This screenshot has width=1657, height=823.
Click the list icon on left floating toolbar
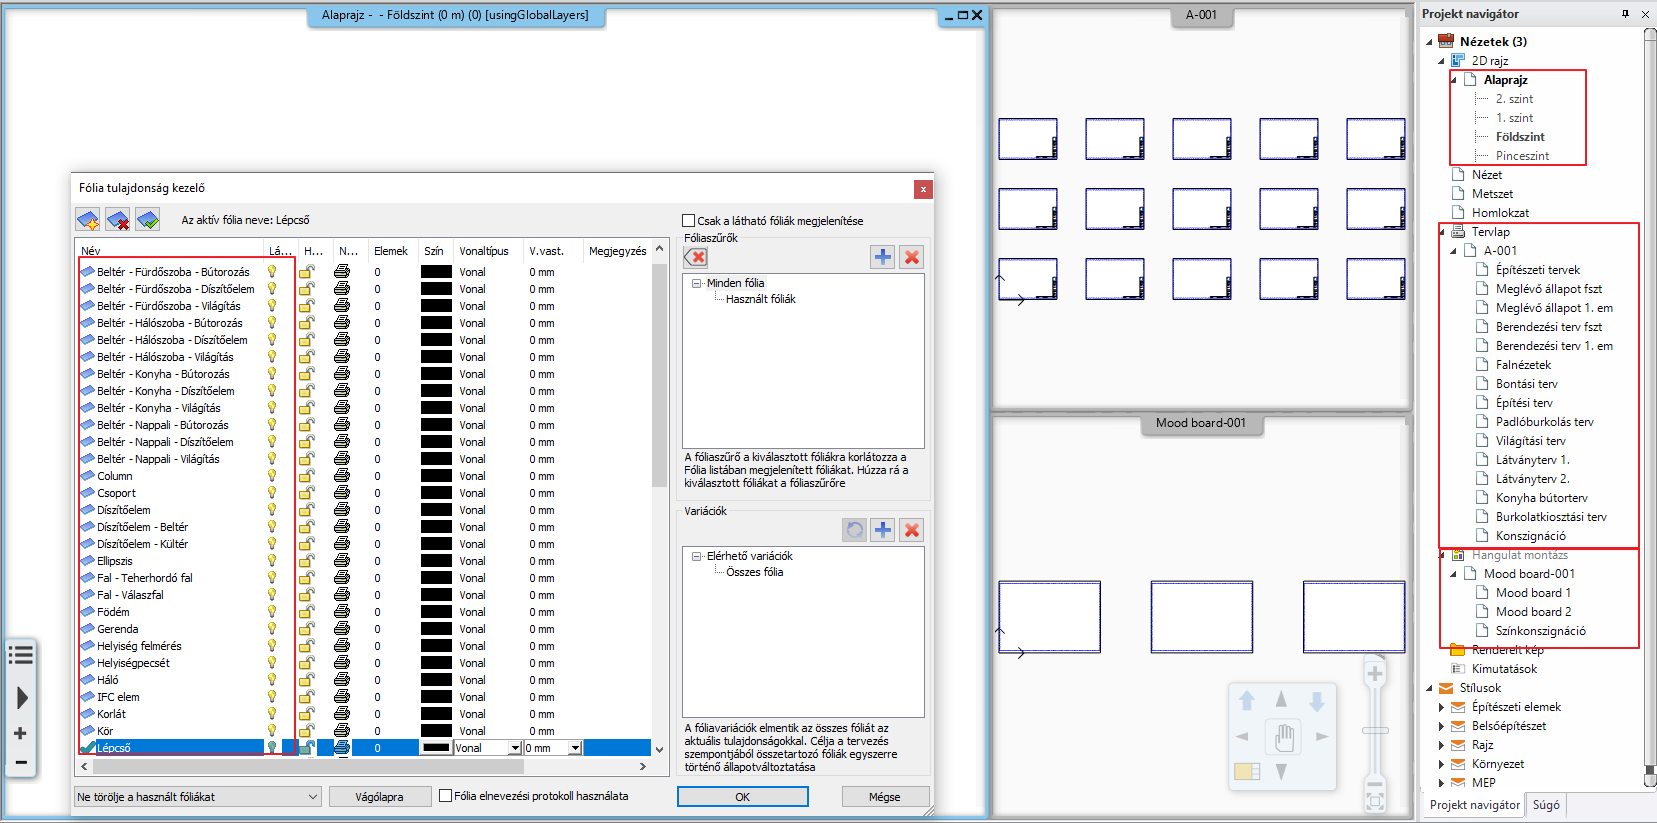pyautogui.click(x=21, y=655)
